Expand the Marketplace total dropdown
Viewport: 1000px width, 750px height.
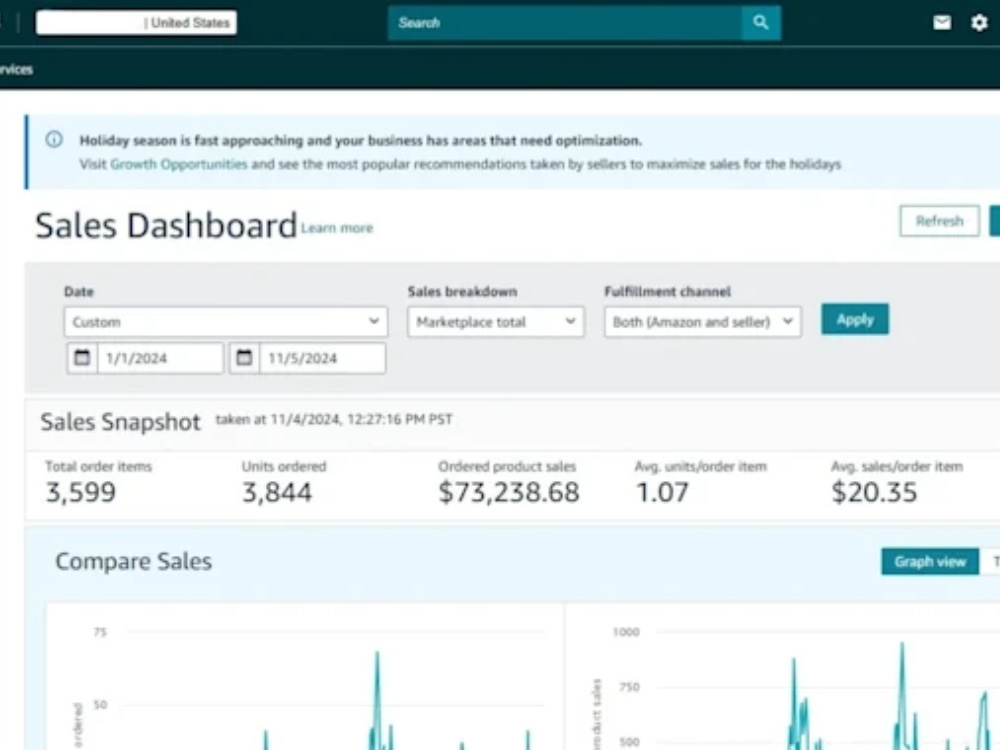496,321
